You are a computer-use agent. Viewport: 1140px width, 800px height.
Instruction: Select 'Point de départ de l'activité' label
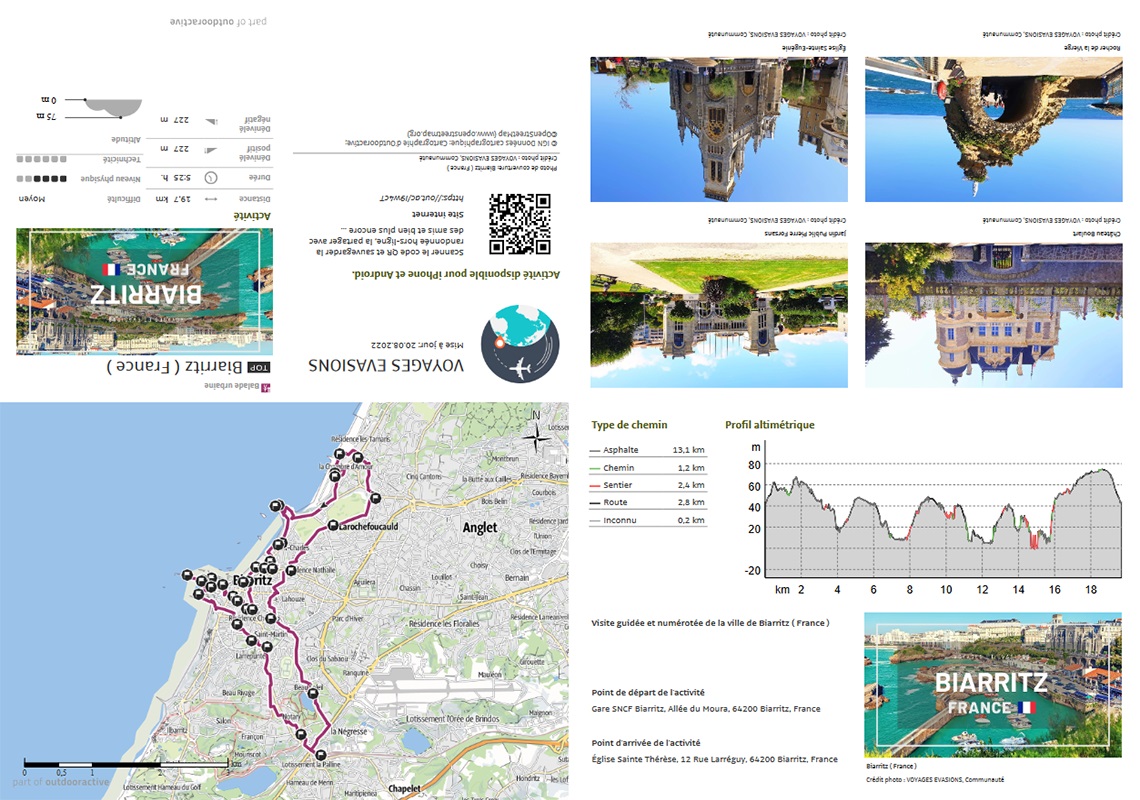(648, 692)
